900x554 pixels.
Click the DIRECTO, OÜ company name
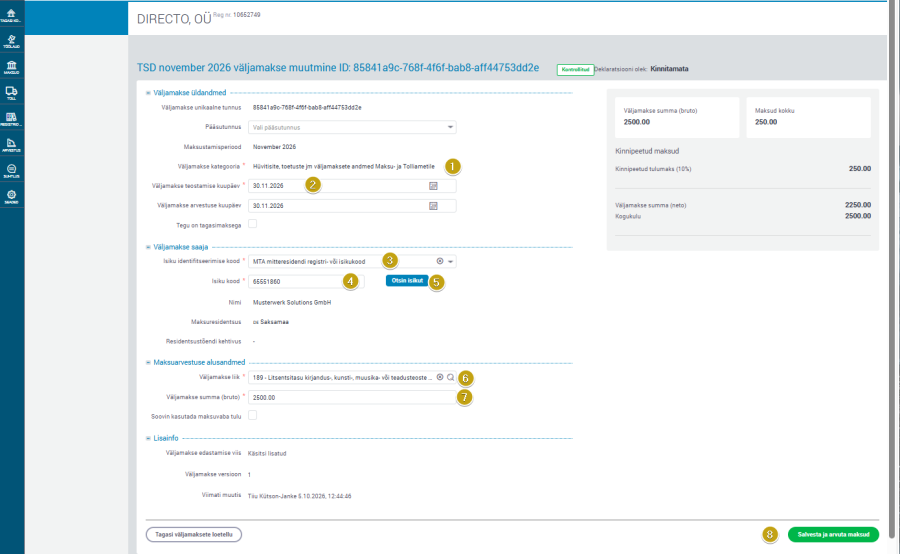pos(174,19)
